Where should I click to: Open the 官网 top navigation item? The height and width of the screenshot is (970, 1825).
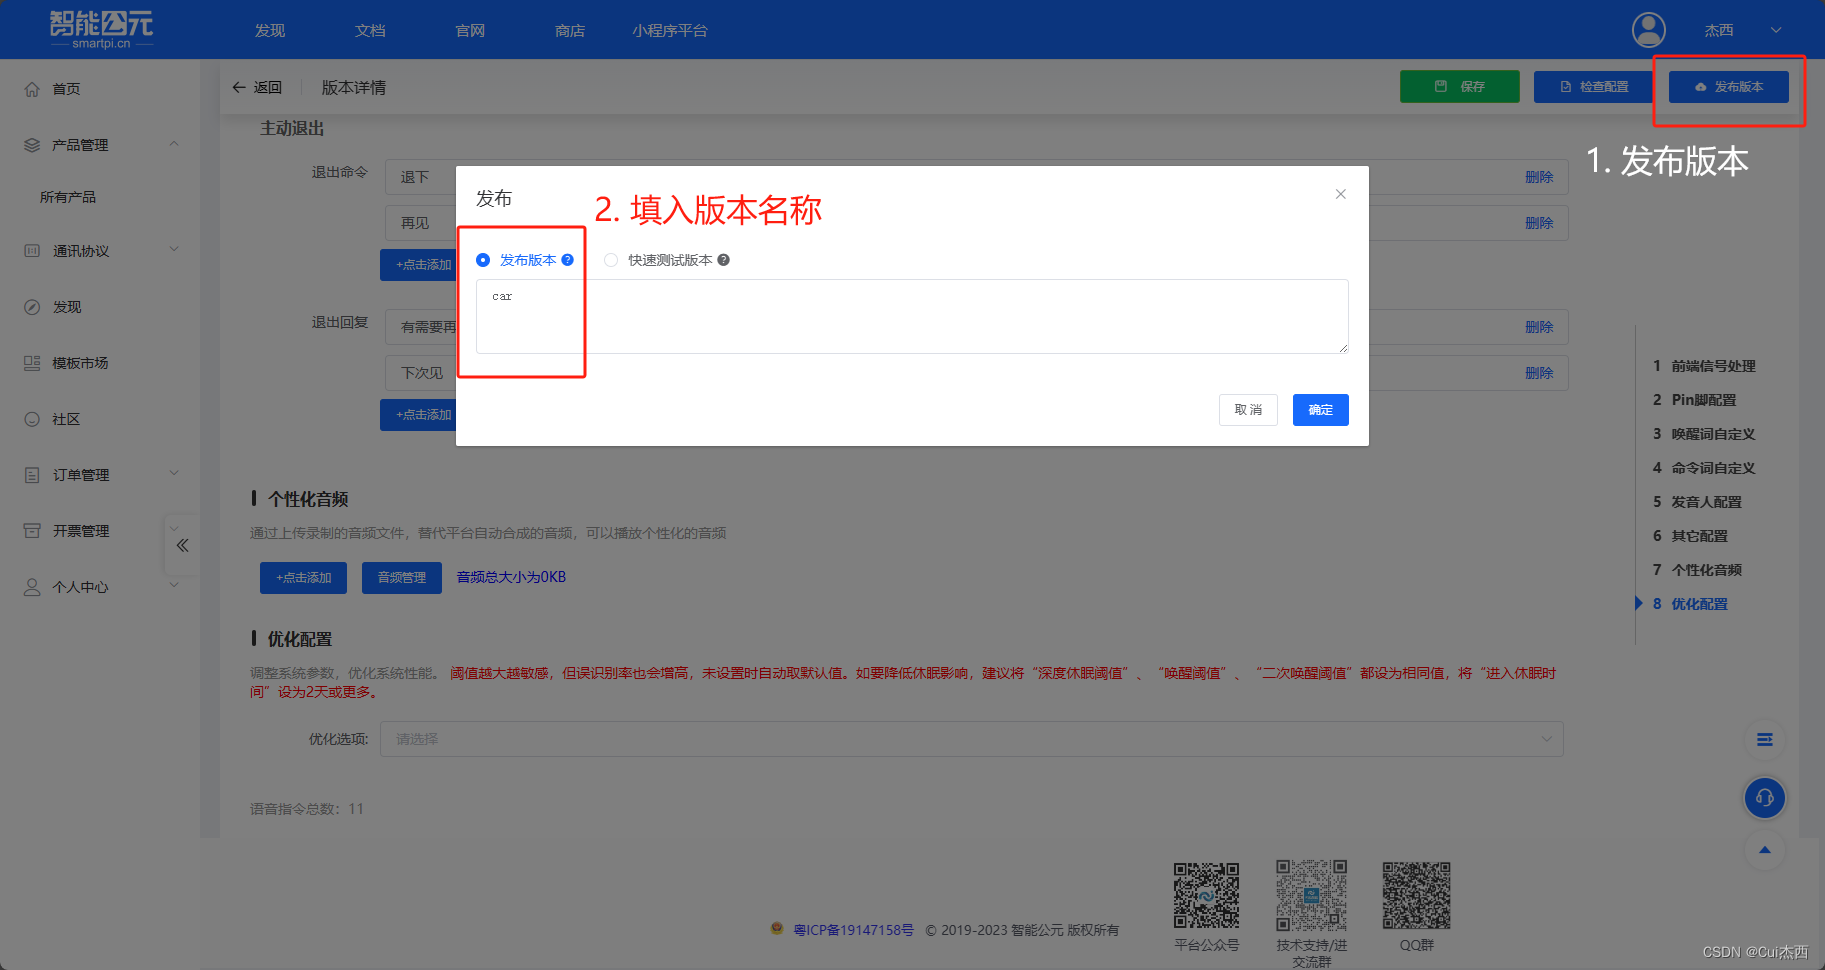470,31
